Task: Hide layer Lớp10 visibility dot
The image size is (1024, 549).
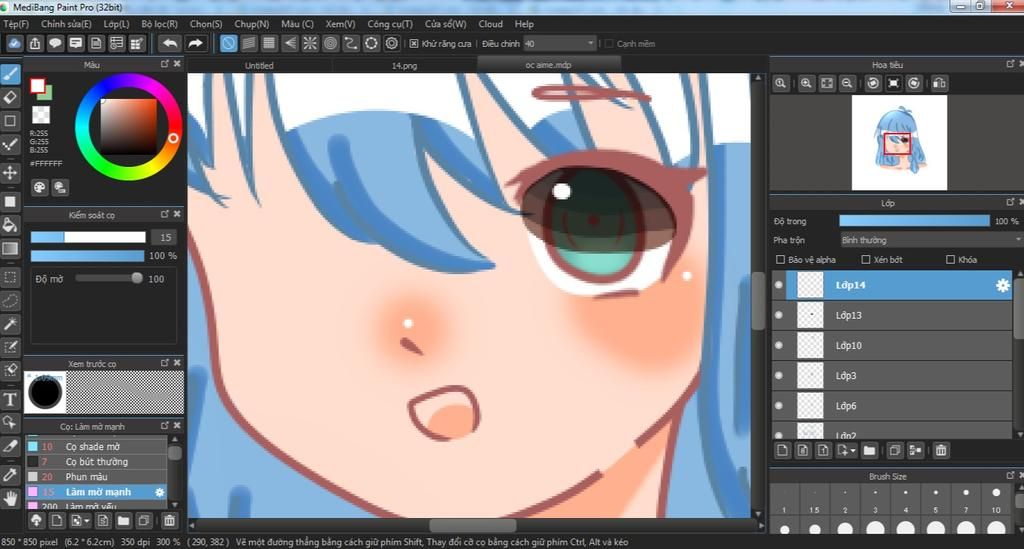Action: [778, 345]
